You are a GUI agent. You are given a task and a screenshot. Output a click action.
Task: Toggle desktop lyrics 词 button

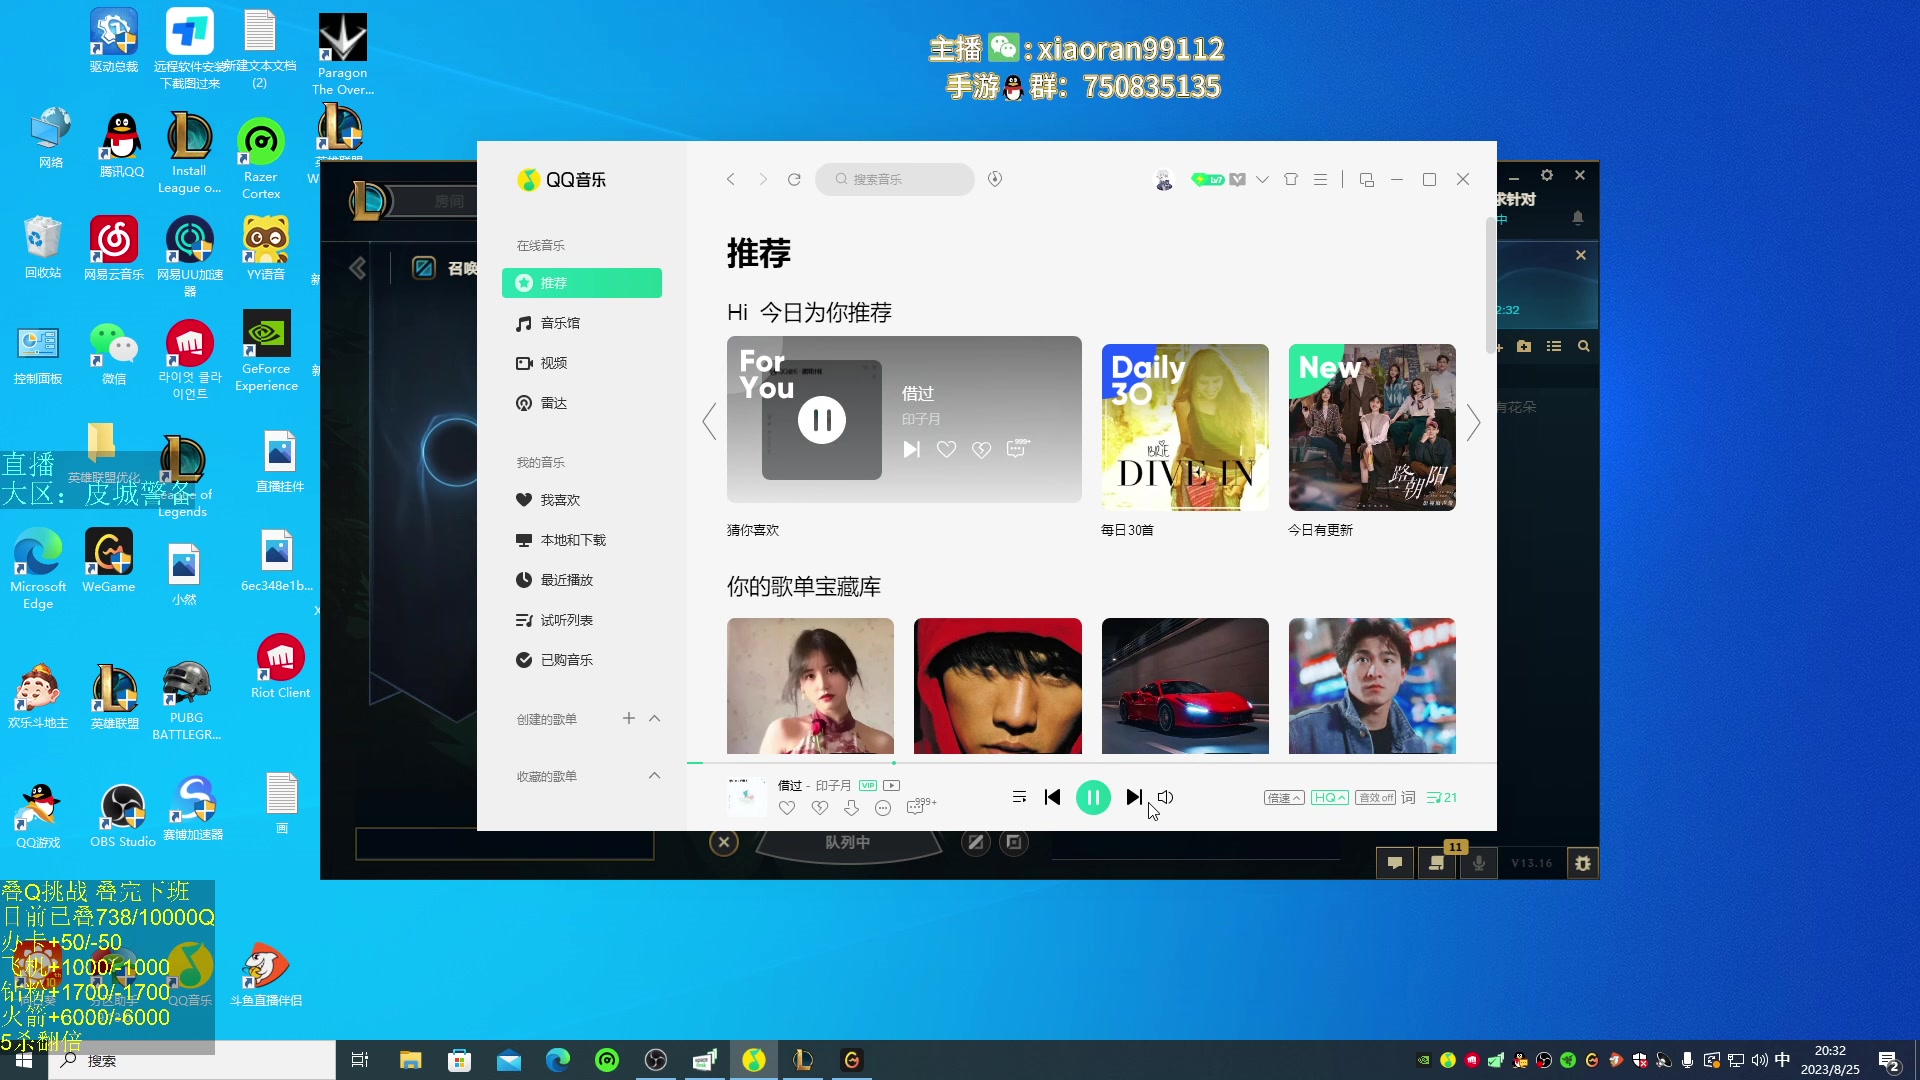click(1408, 798)
